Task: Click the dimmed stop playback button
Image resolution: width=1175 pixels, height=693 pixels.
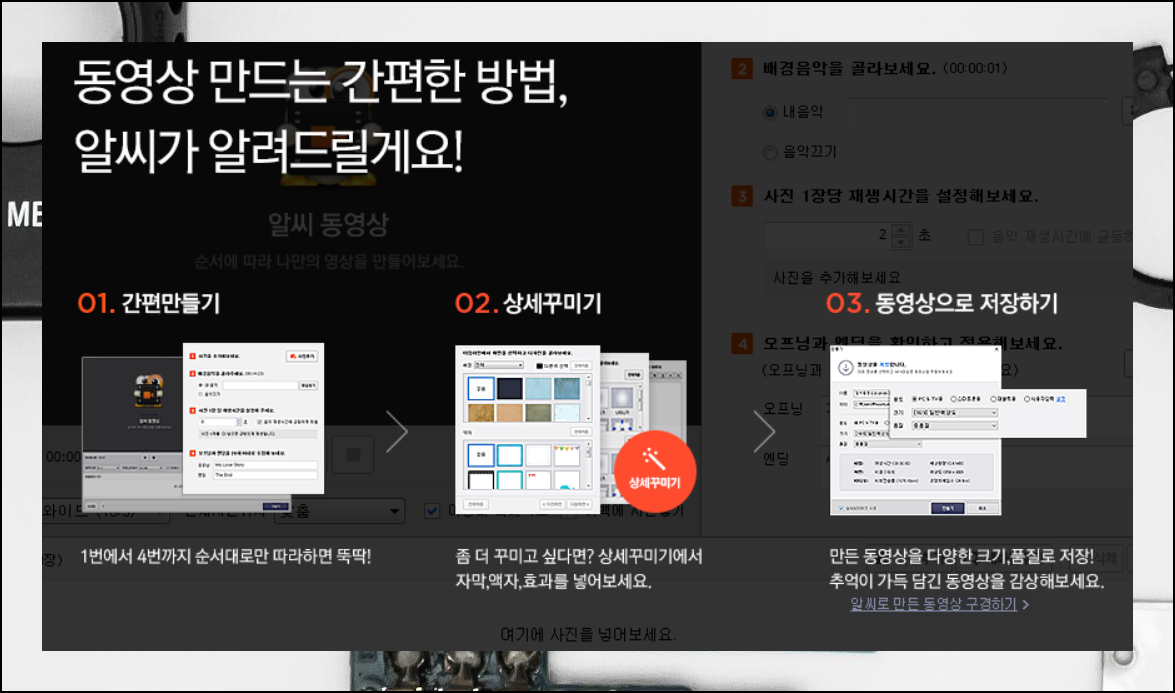Action: (x=353, y=455)
